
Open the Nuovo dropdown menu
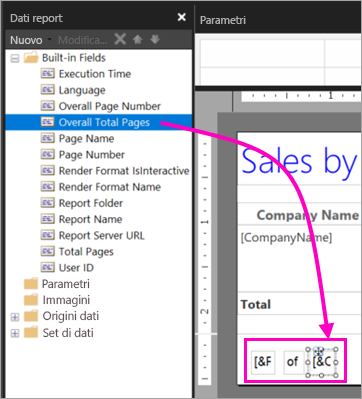point(30,40)
